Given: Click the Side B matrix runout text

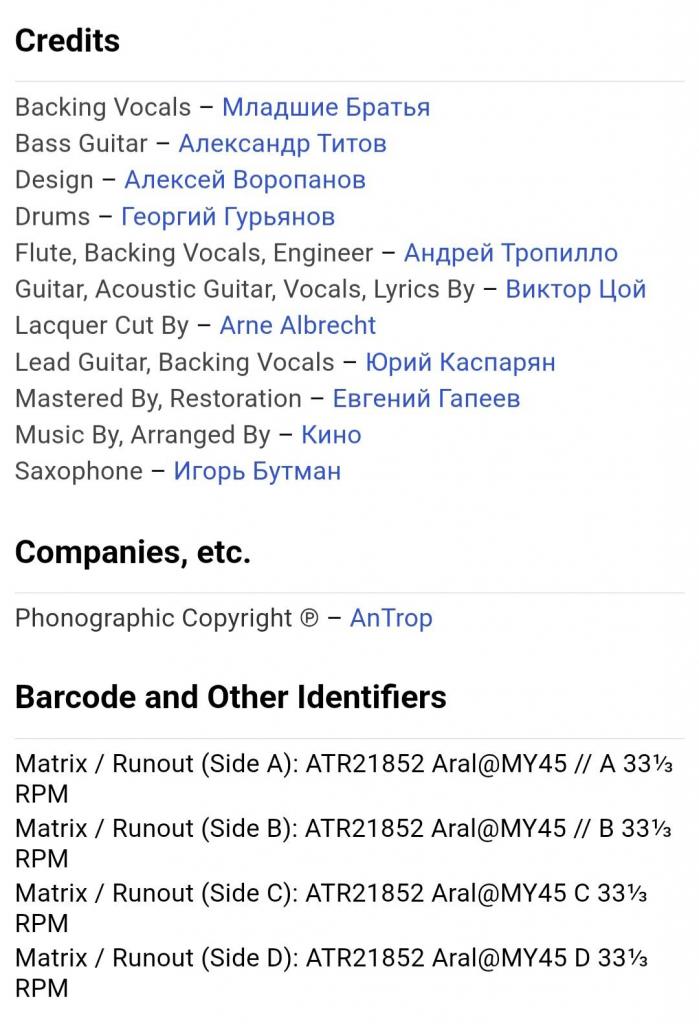Looking at the screenshot, I should coord(344,844).
